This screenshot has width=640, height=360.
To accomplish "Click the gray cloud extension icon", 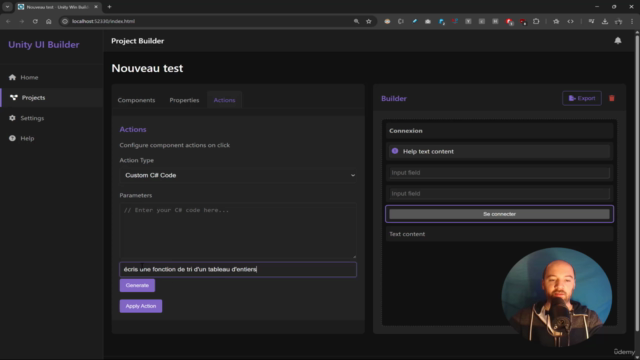I will 428,21.
